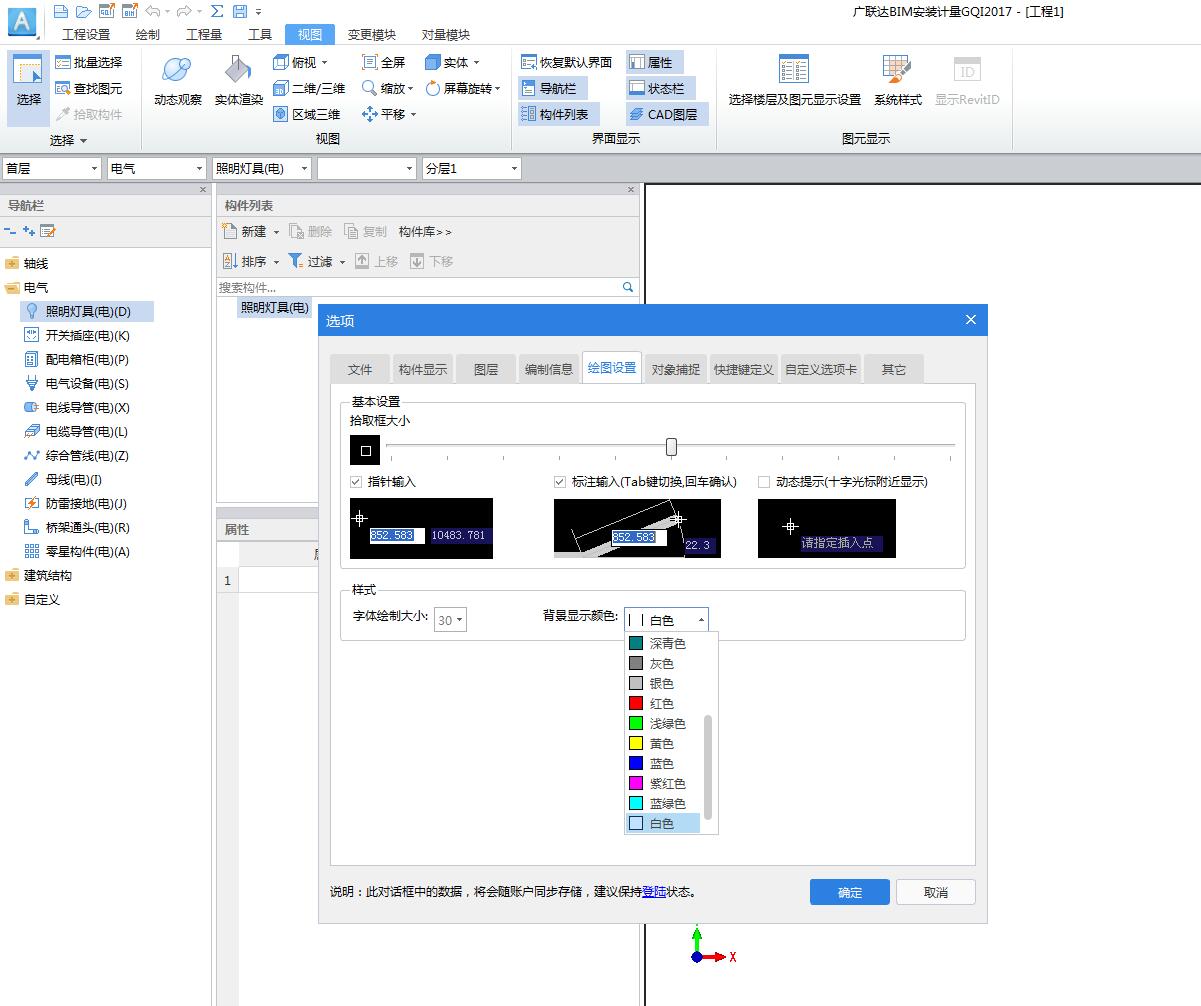Click the 搜索构件 search input field
The width and height of the screenshot is (1201, 1006).
tap(418, 287)
